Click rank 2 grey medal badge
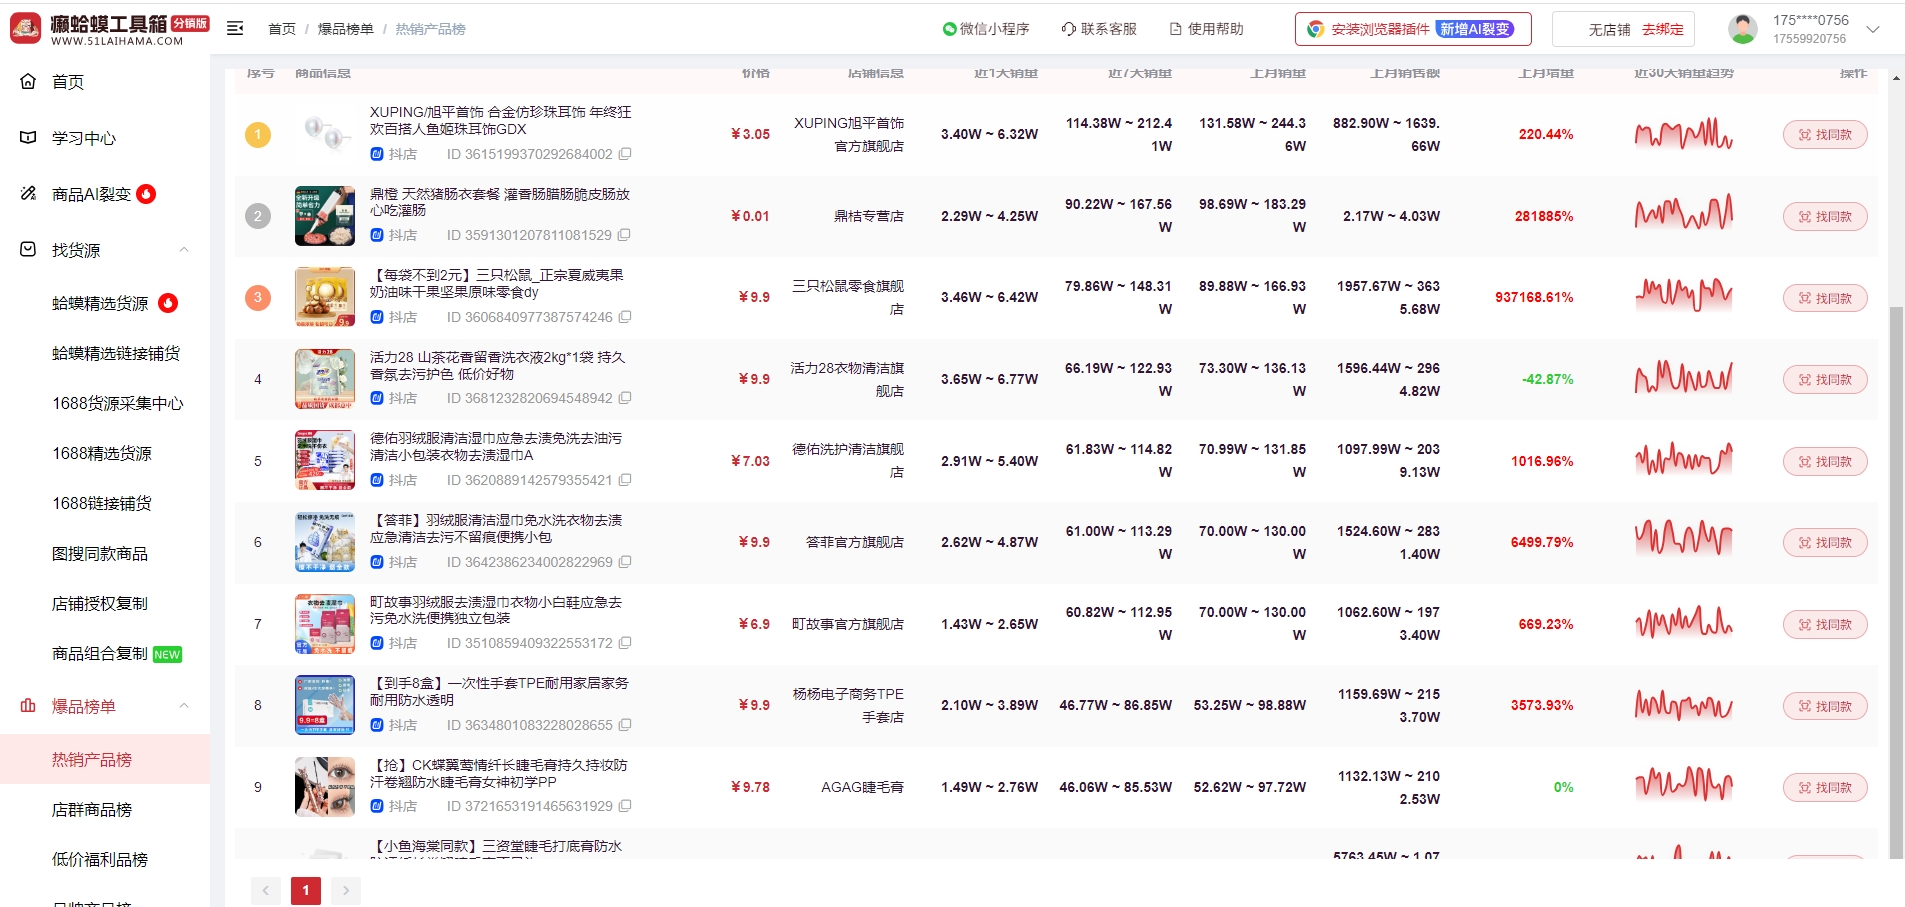1905x907 pixels. (x=258, y=216)
